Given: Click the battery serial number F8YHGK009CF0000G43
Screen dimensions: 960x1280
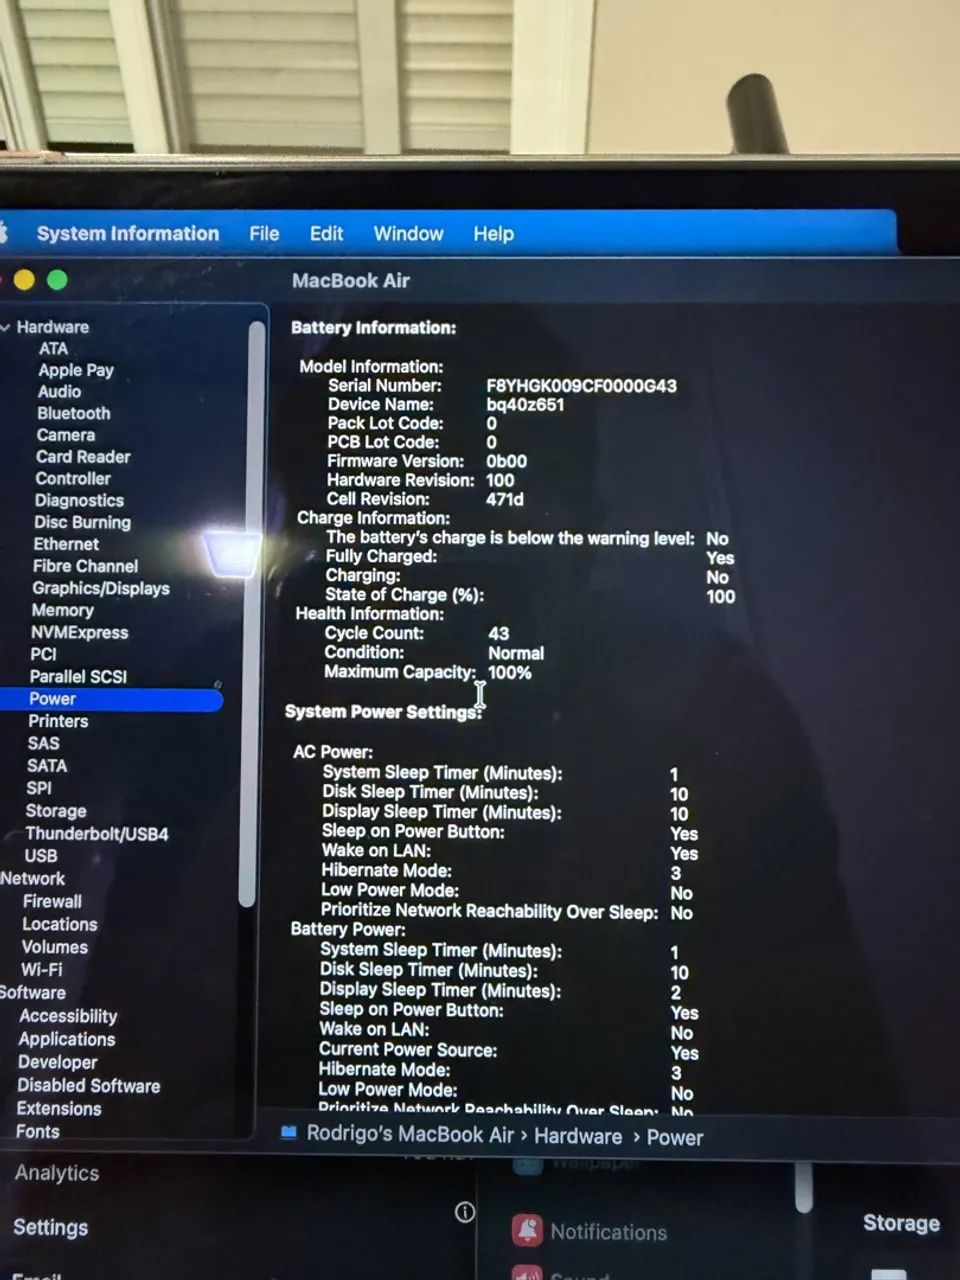Looking at the screenshot, I should coord(582,386).
